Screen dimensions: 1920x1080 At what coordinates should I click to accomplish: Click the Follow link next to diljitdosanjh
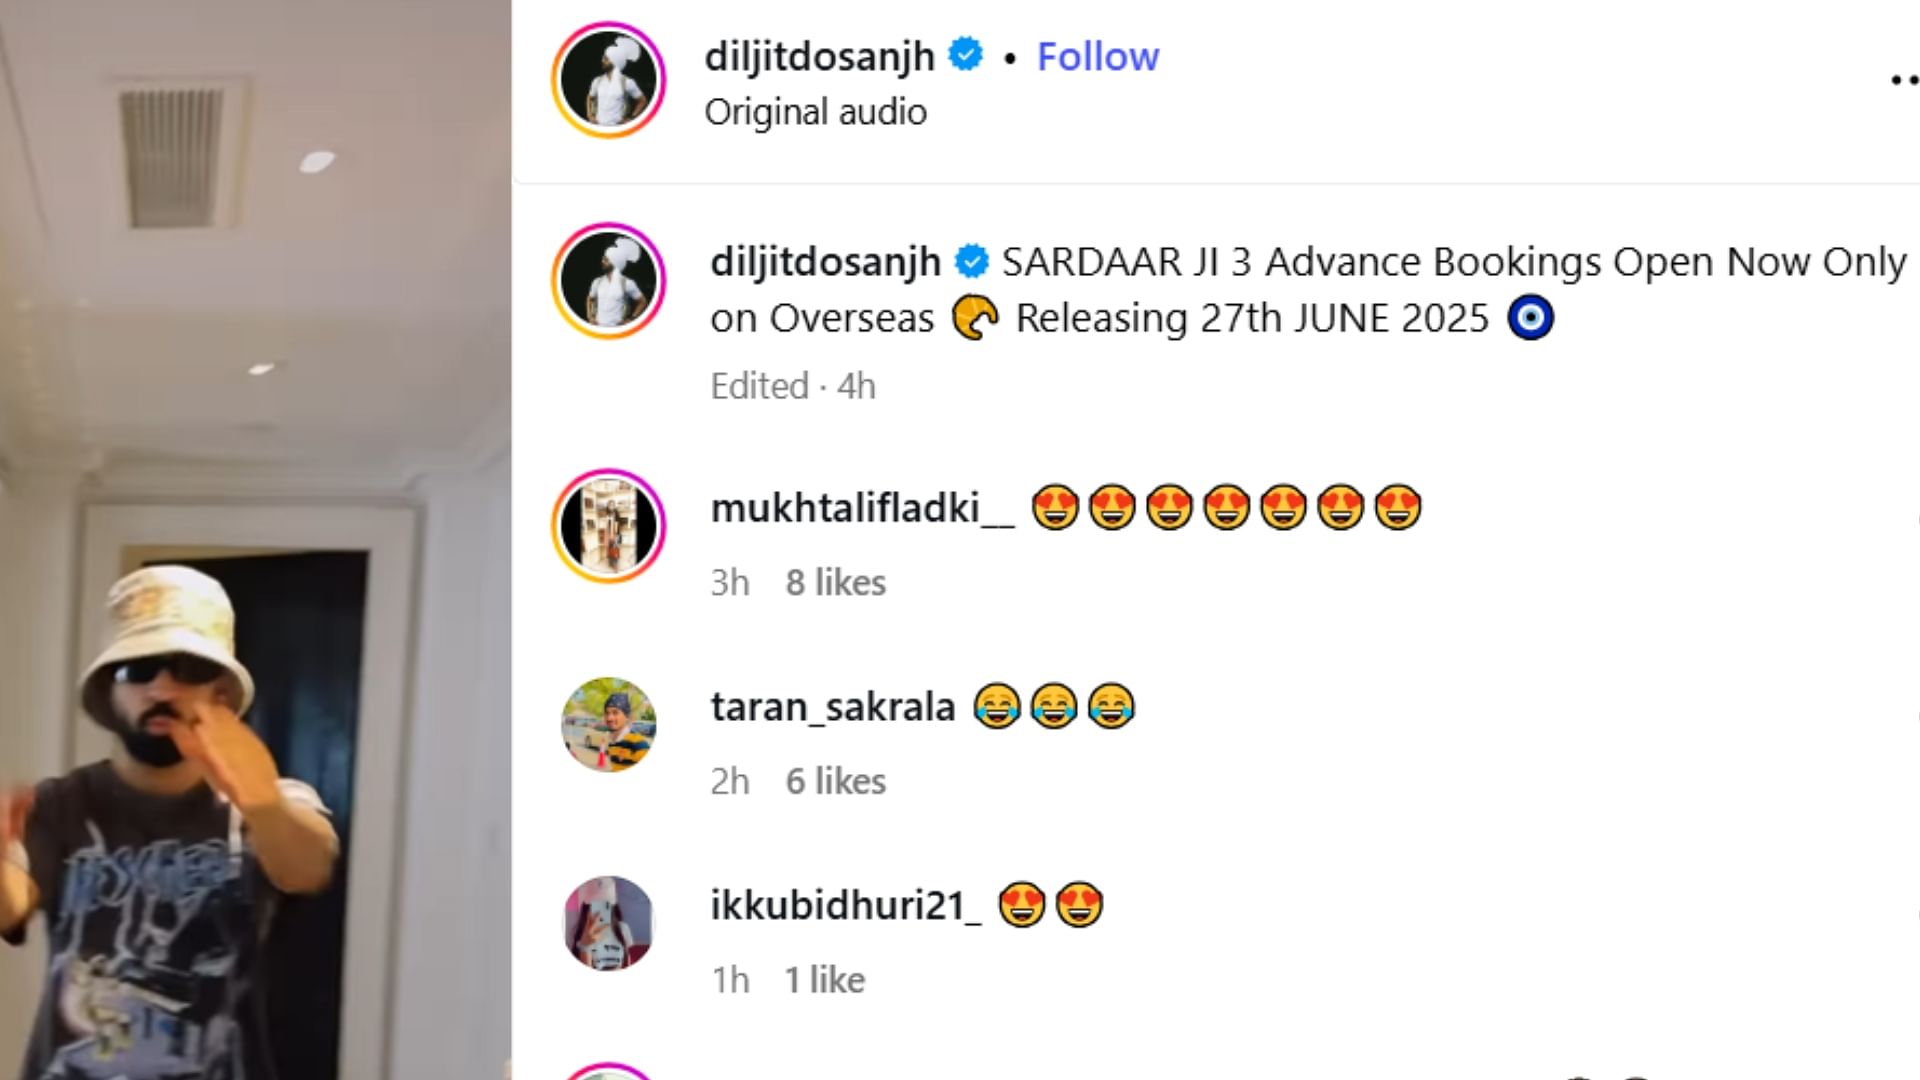coord(1097,57)
